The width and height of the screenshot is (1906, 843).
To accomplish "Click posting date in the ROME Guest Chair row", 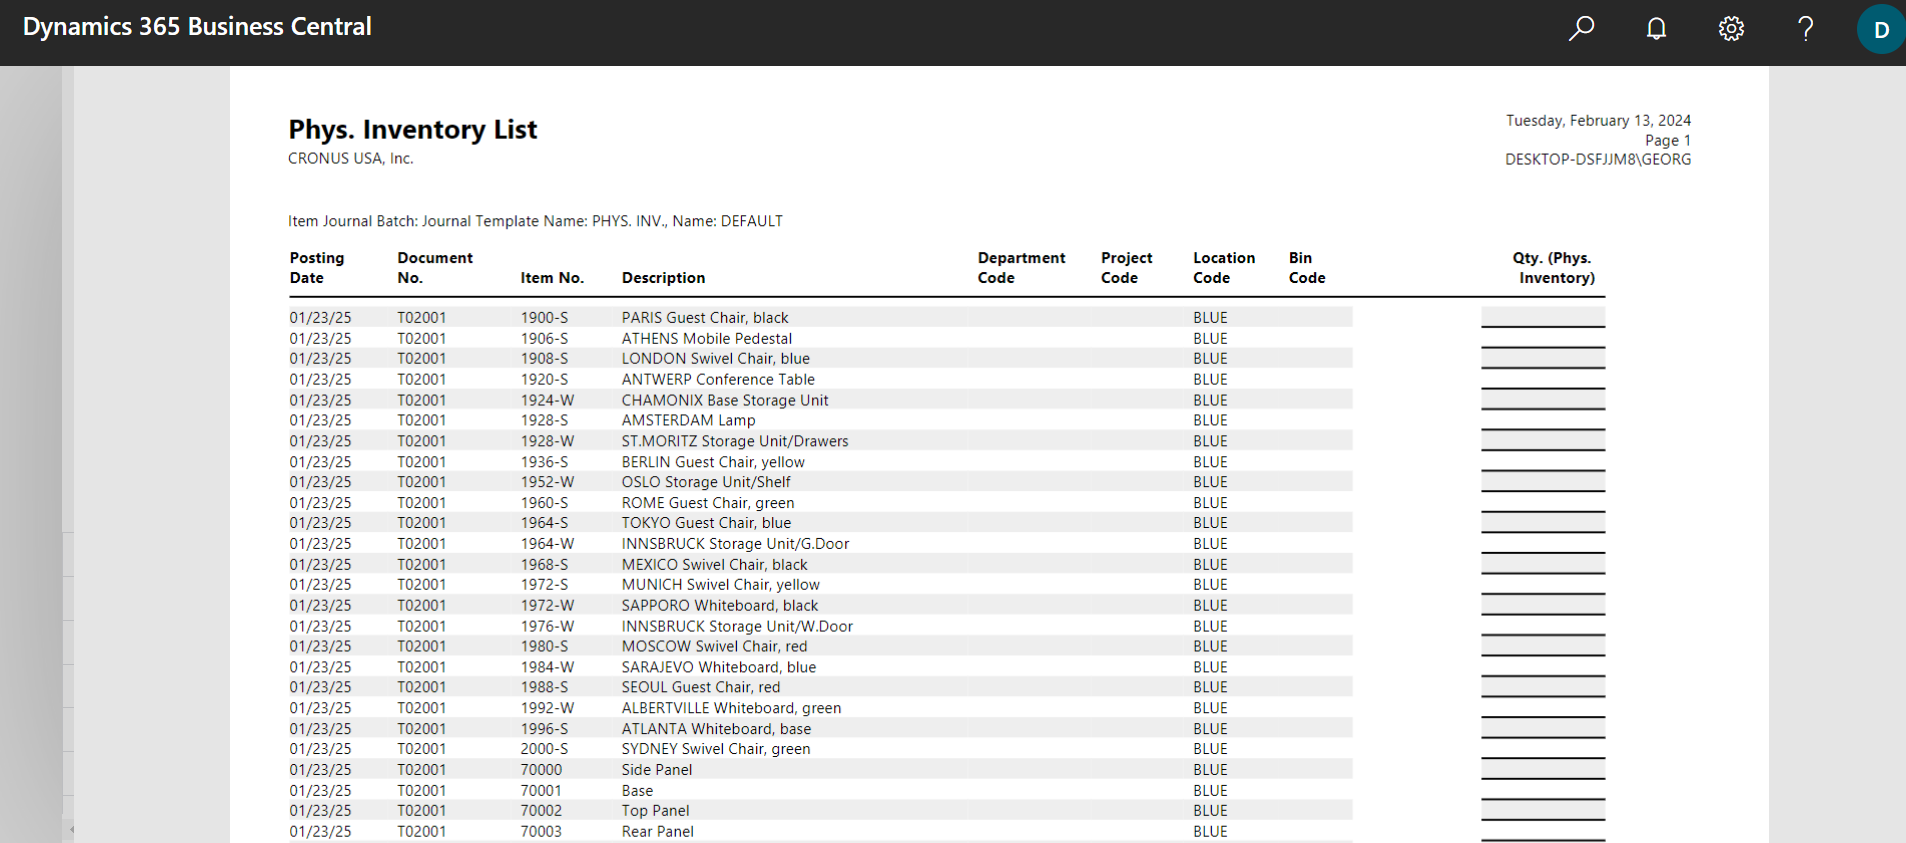I will click(x=320, y=503).
